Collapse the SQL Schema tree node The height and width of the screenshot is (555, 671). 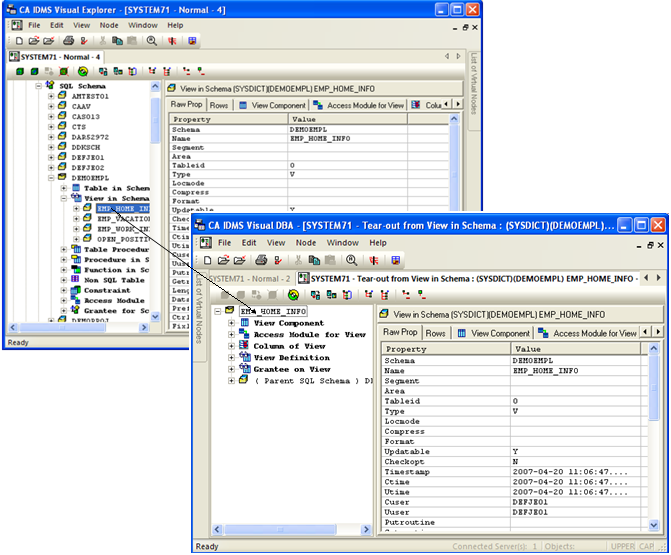(39, 86)
